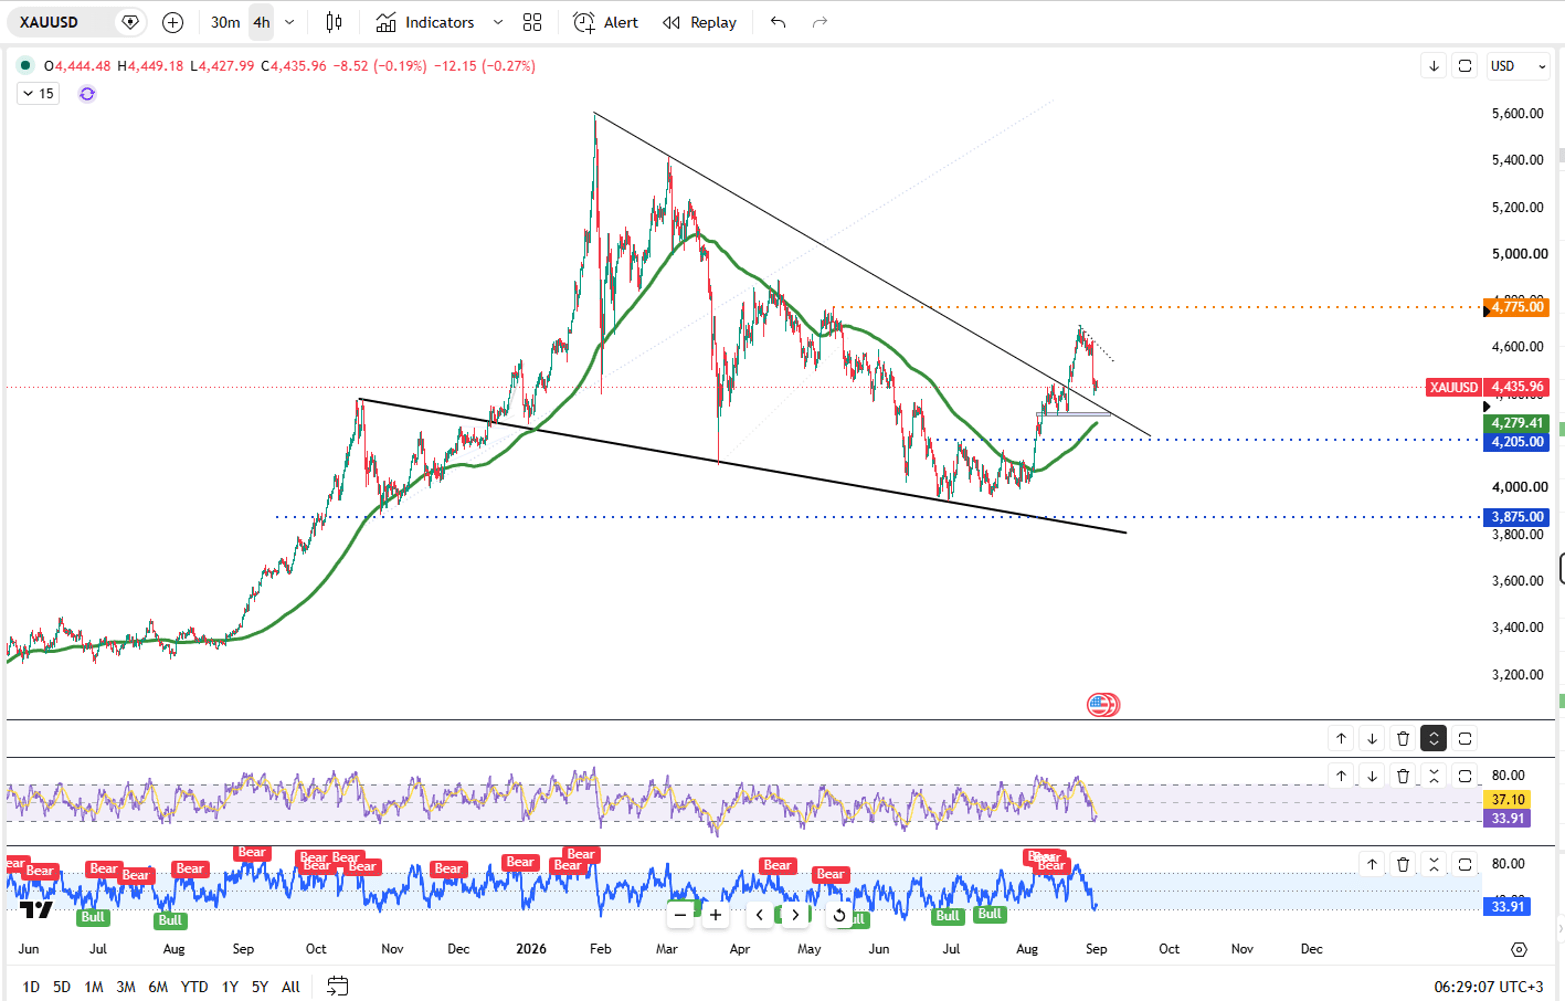This screenshot has height=1001, width=1565.
Task: Zoom in the chart with plus button
Action: [716, 914]
